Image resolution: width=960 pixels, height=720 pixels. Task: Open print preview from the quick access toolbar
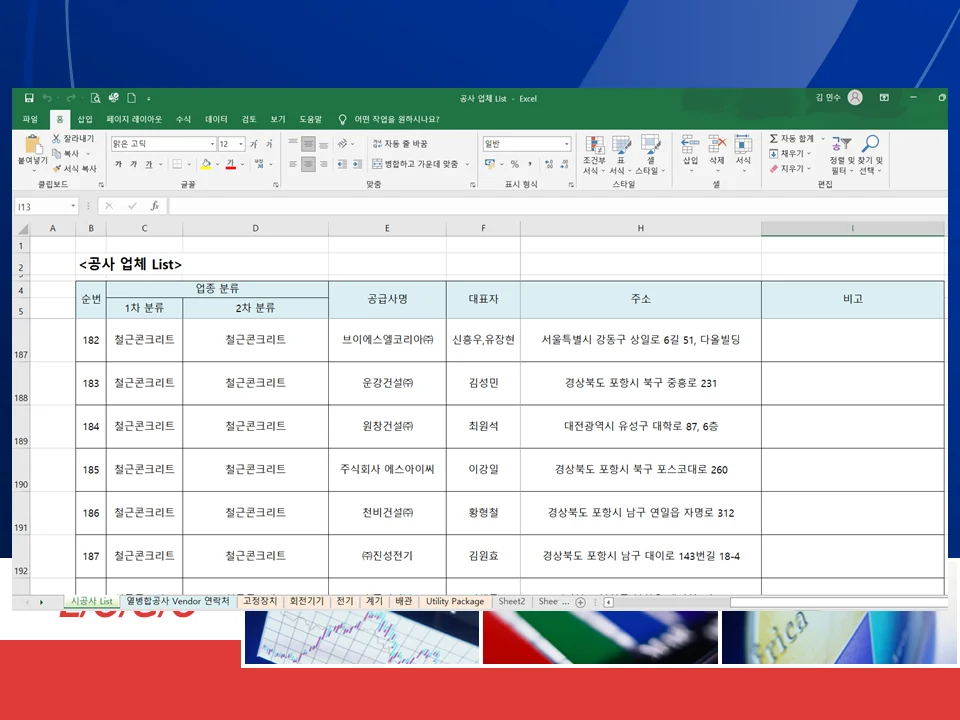[x=95, y=98]
